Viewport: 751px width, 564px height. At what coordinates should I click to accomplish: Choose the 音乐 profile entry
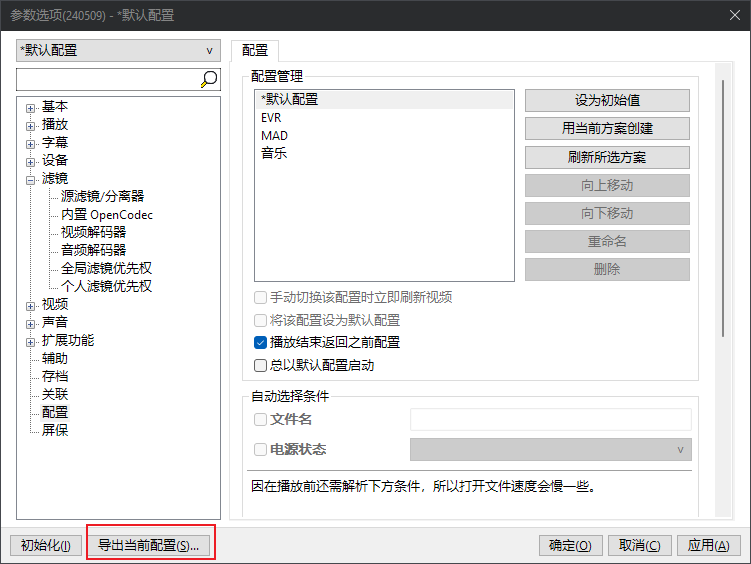tap(274, 153)
